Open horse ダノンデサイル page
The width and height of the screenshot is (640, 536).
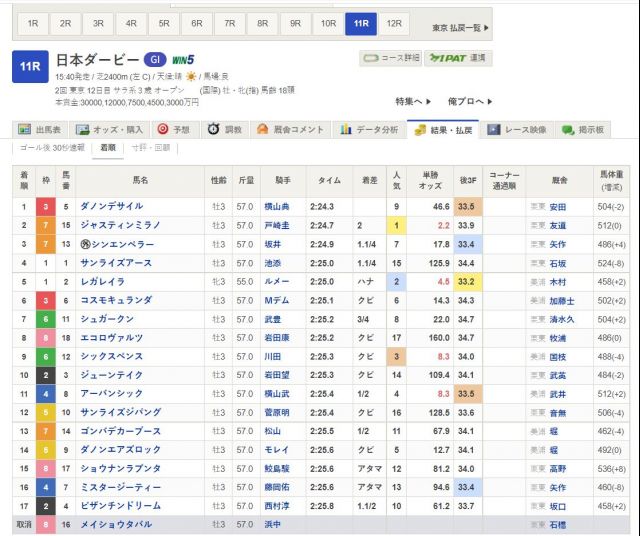tap(111, 206)
